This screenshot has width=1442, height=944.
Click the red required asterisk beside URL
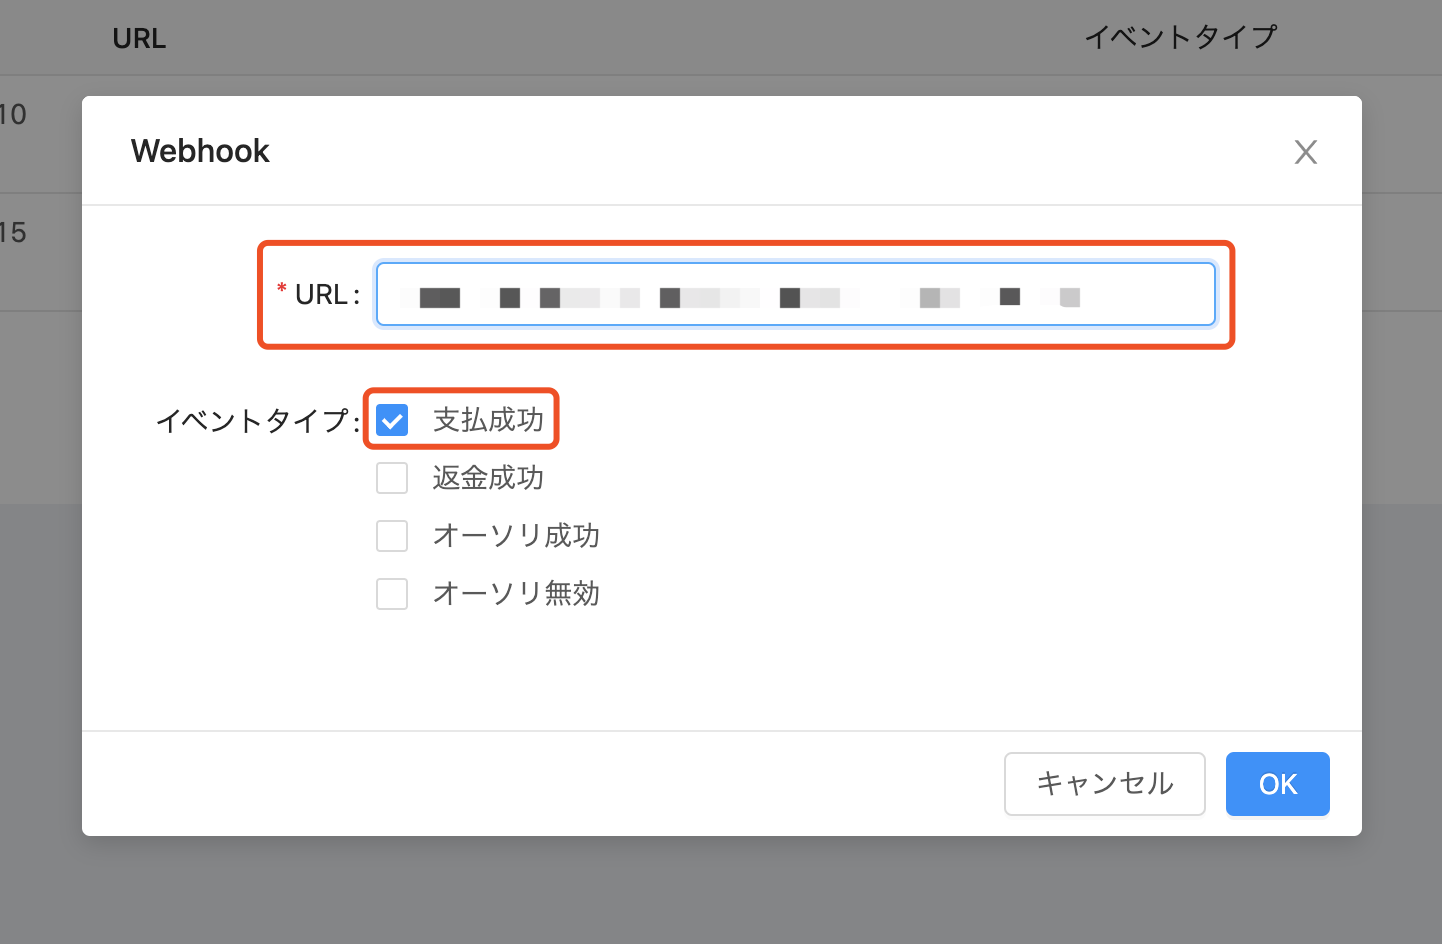coord(282,290)
